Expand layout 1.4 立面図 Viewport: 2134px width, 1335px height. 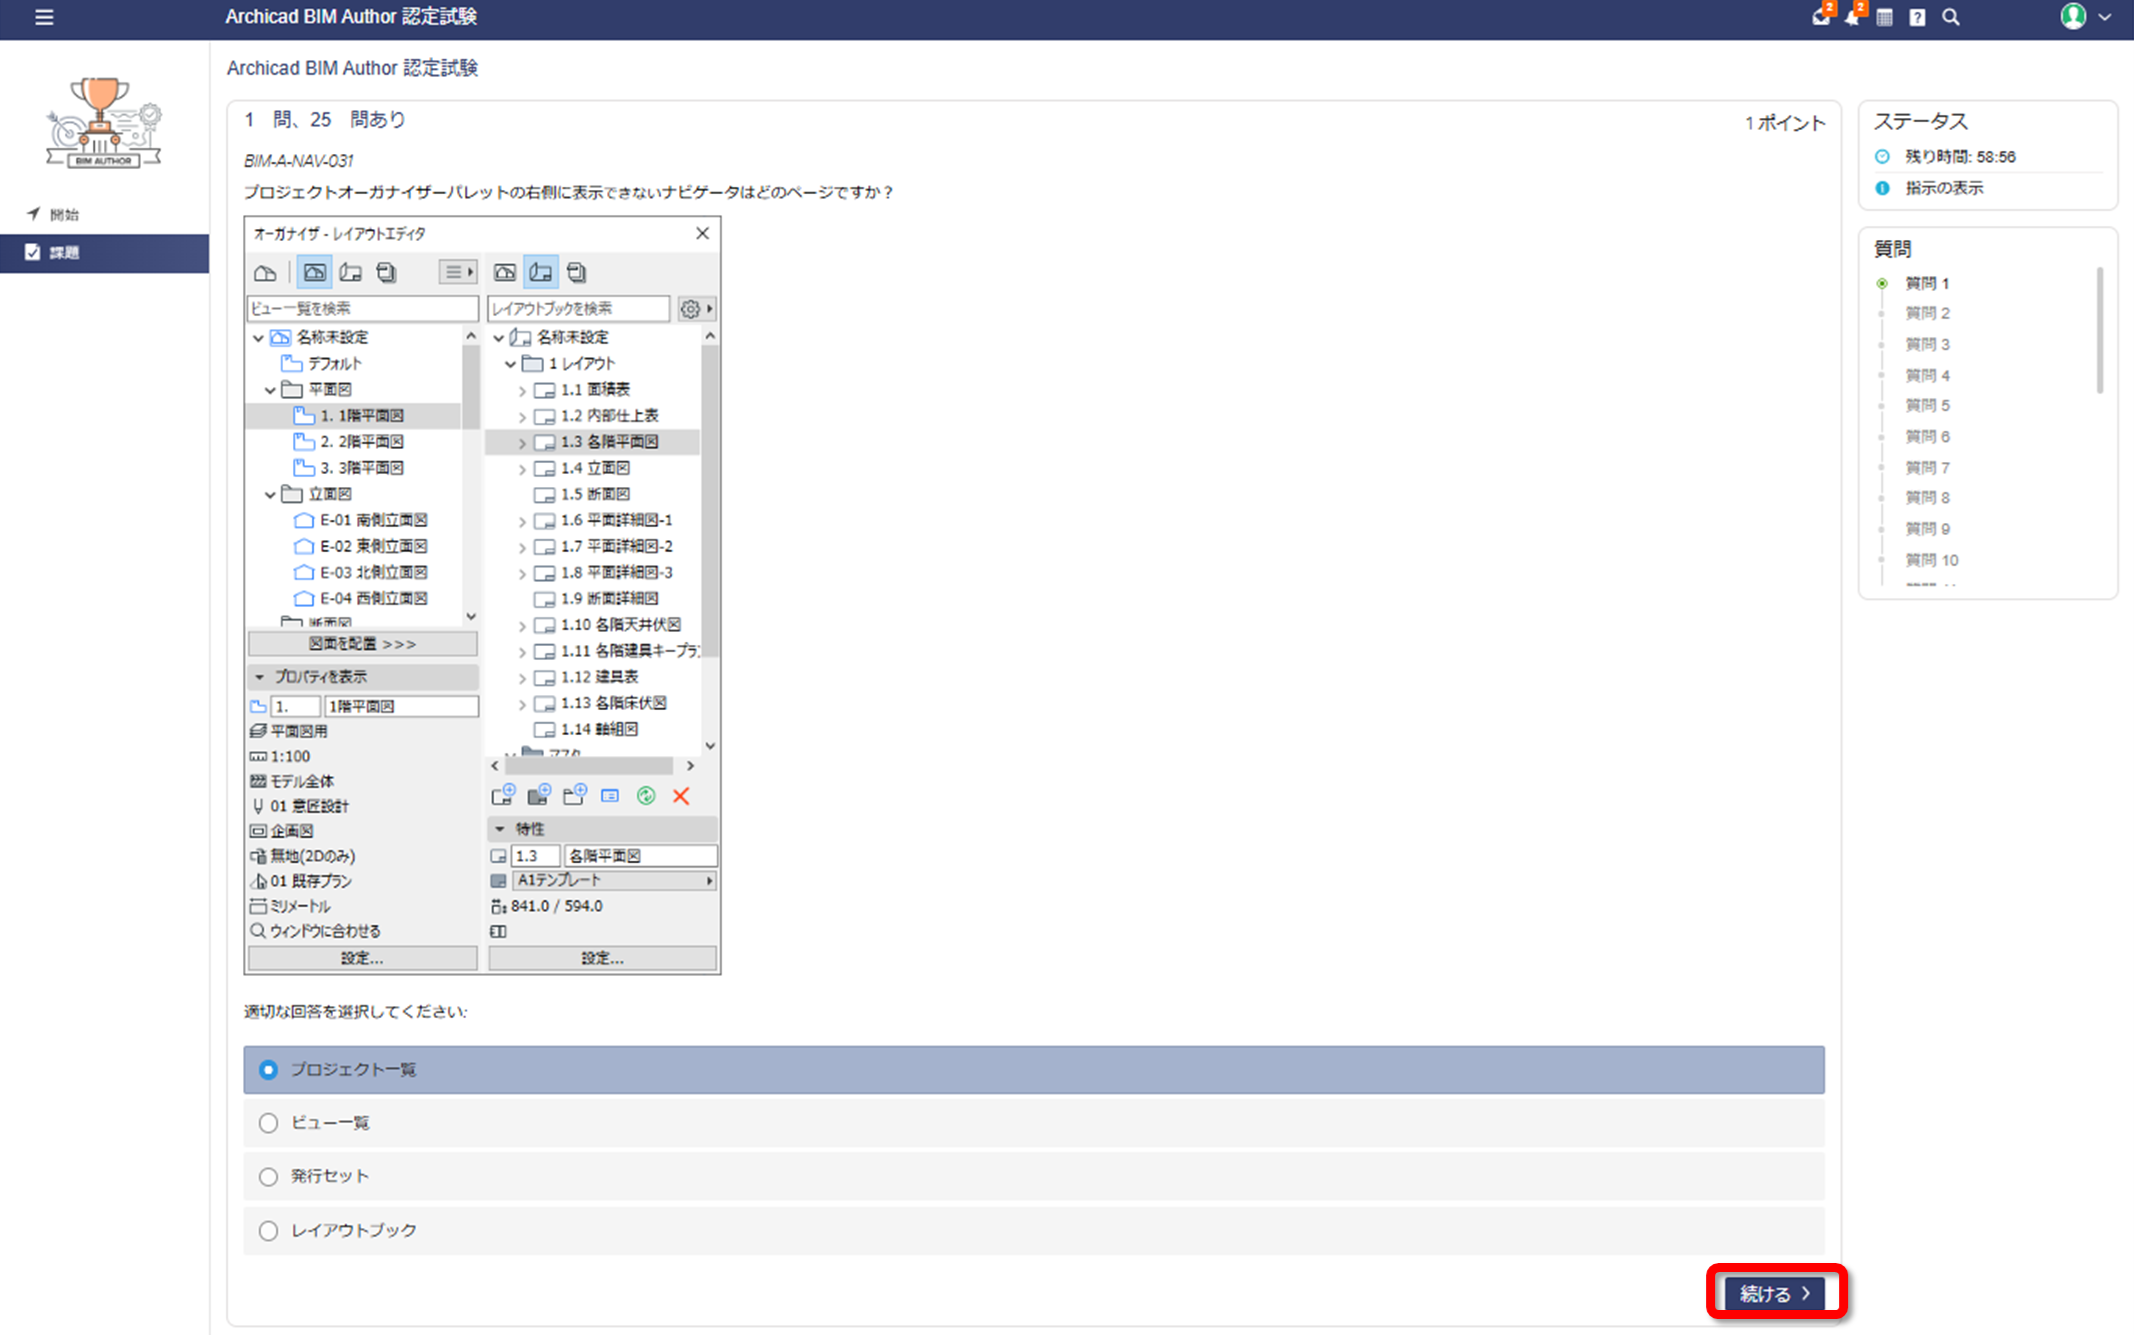(522, 468)
